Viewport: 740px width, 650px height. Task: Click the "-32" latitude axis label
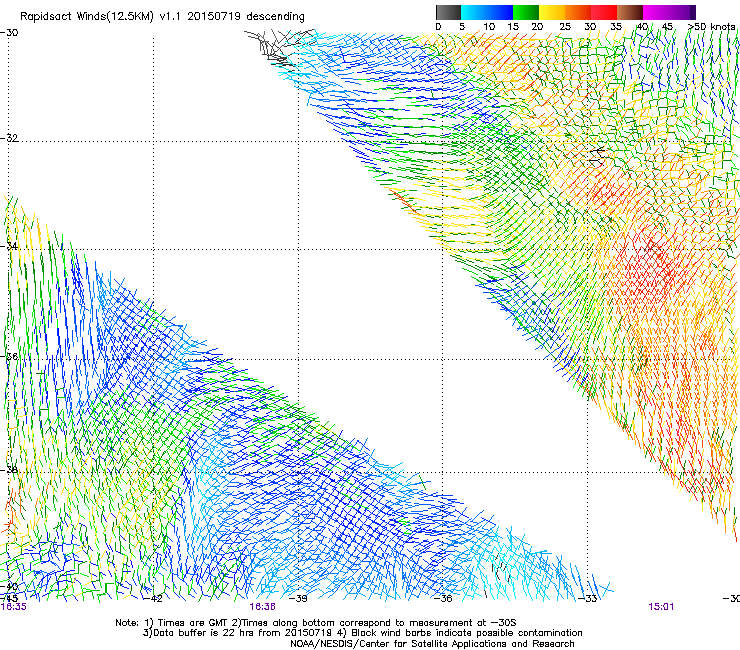click(9, 138)
